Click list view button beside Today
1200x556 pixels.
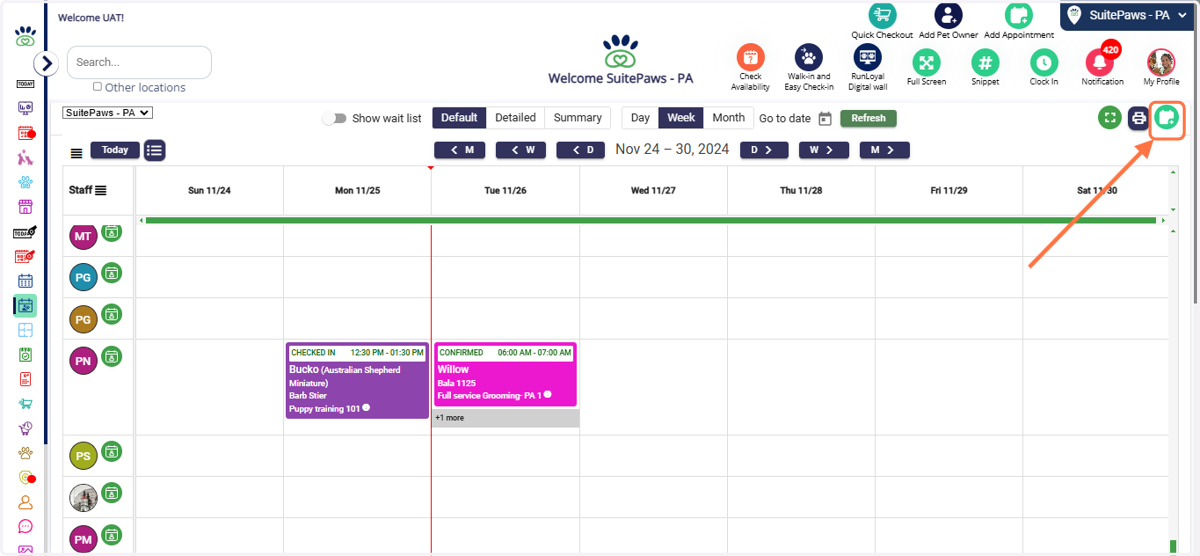click(x=154, y=150)
